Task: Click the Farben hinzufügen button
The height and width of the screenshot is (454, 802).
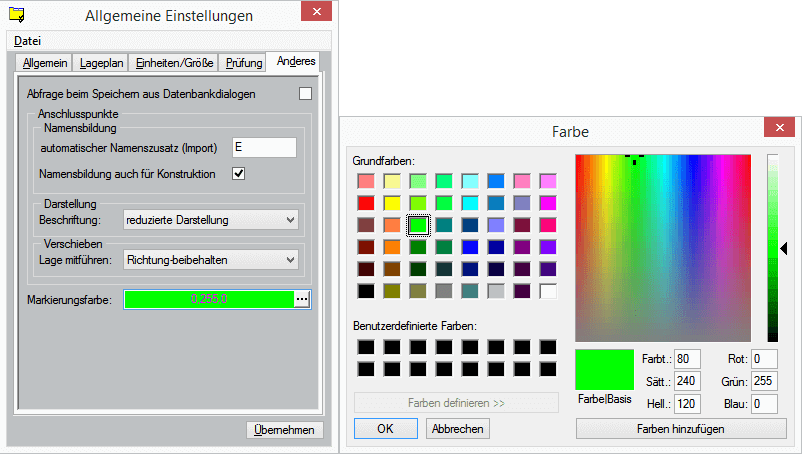Action: [681, 428]
